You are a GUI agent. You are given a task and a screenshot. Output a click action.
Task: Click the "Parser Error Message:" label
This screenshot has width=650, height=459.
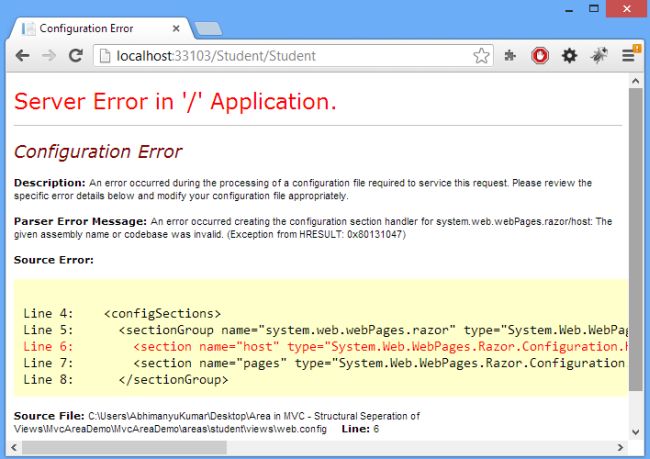click(80, 221)
